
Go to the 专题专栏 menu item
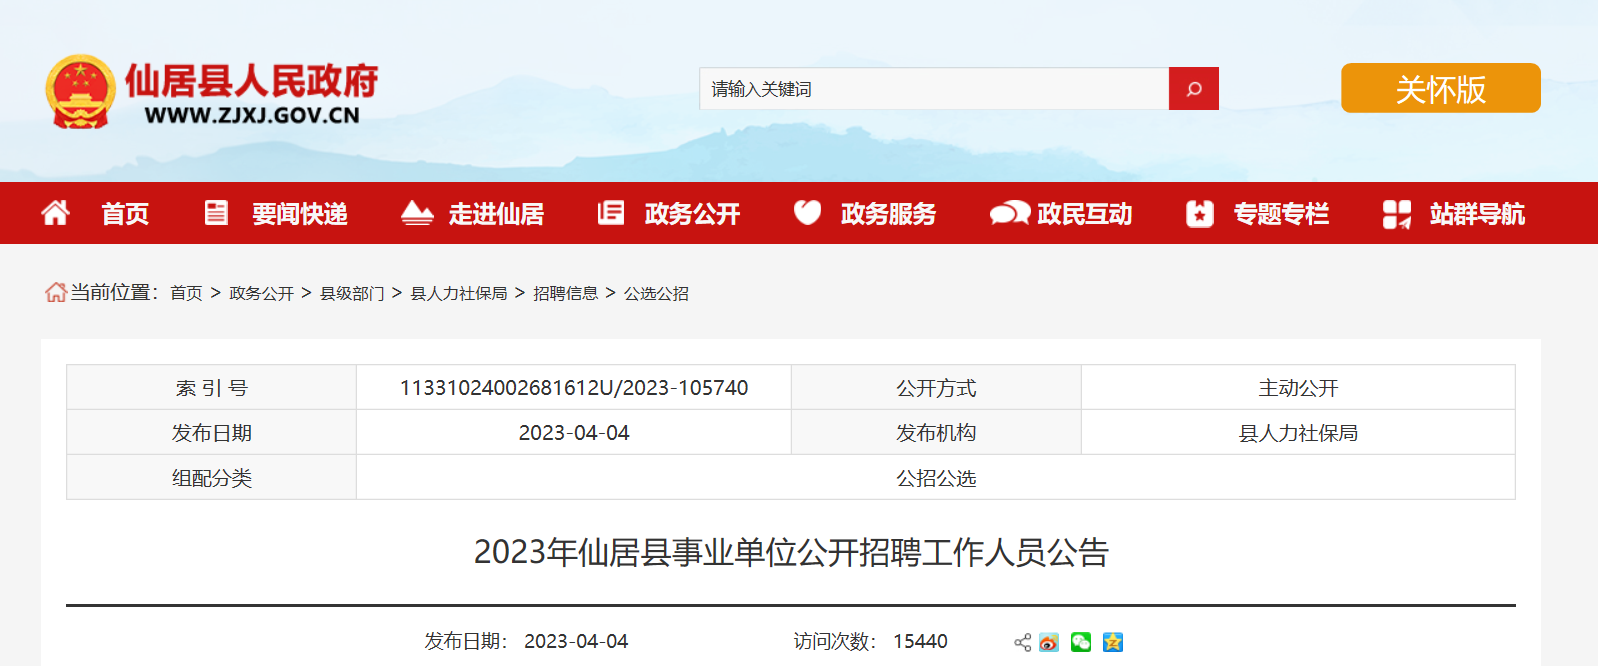pos(1280,214)
